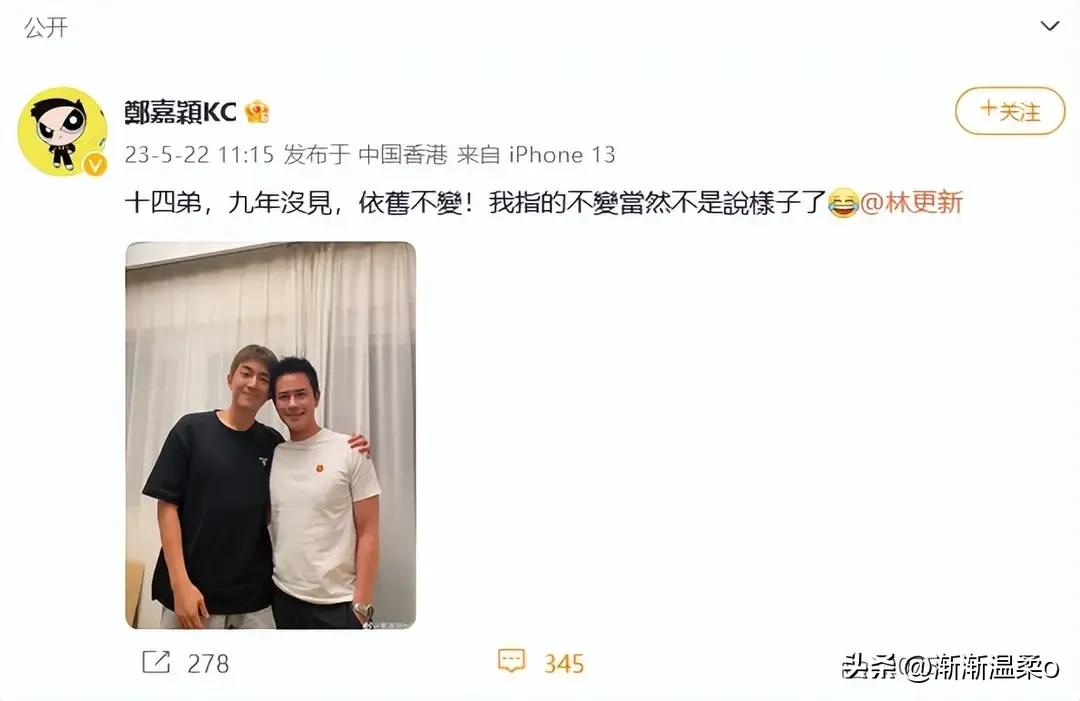Image resolution: width=1080 pixels, height=701 pixels.
Task: Click the 278 repost count
Action: coord(208,663)
